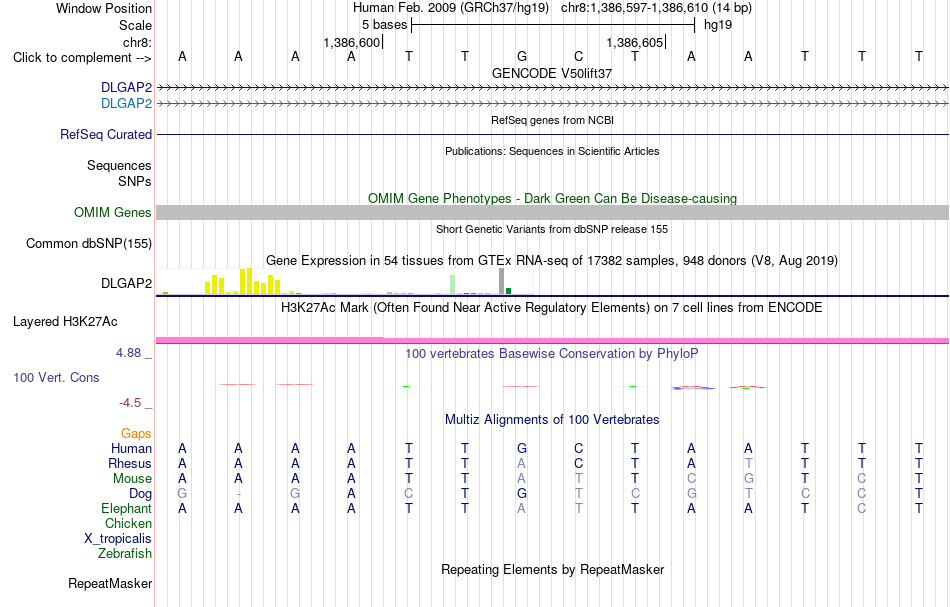Click the RepeatMasker track label
This screenshot has height=607, width=950.
tap(110, 583)
